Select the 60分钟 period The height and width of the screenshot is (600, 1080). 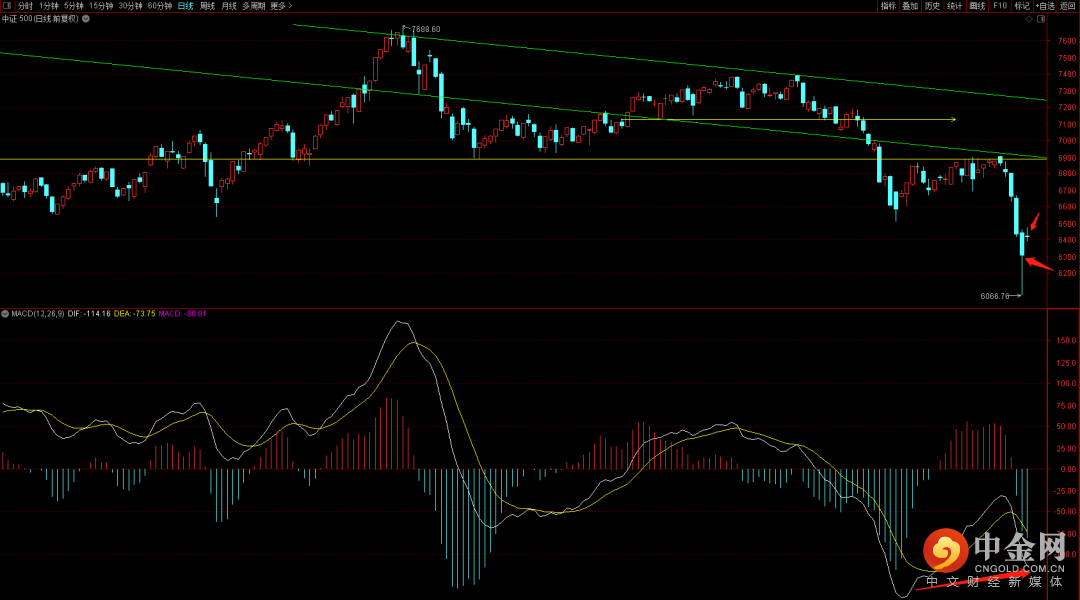click(x=160, y=6)
